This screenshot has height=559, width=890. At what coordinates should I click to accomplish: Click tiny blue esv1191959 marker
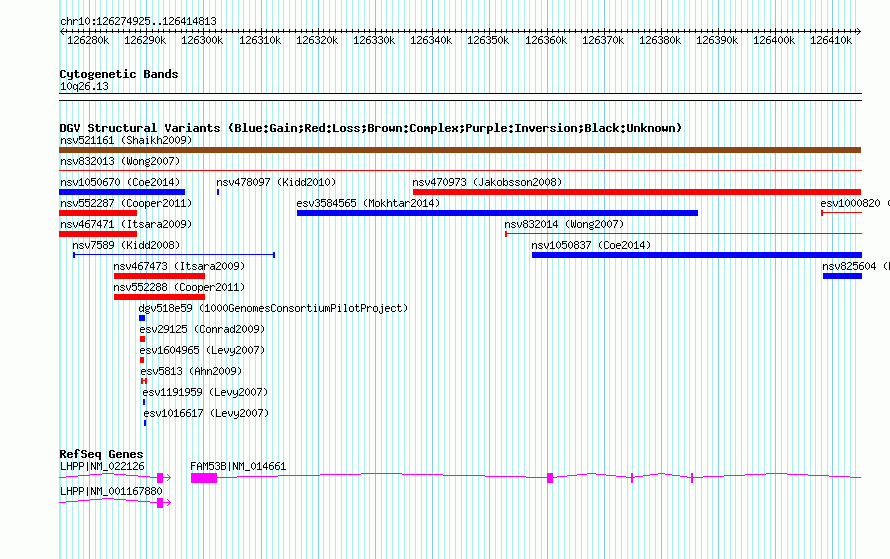coord(144,402)
